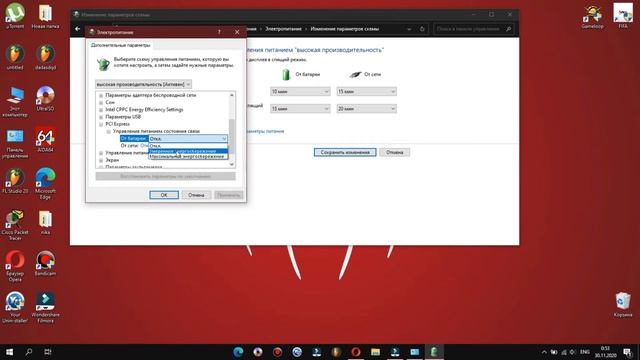Choose Максимальное энергосбережение in the list
Image resolution: width=640 pixels, height=360 pixels.
click(188, 156)
